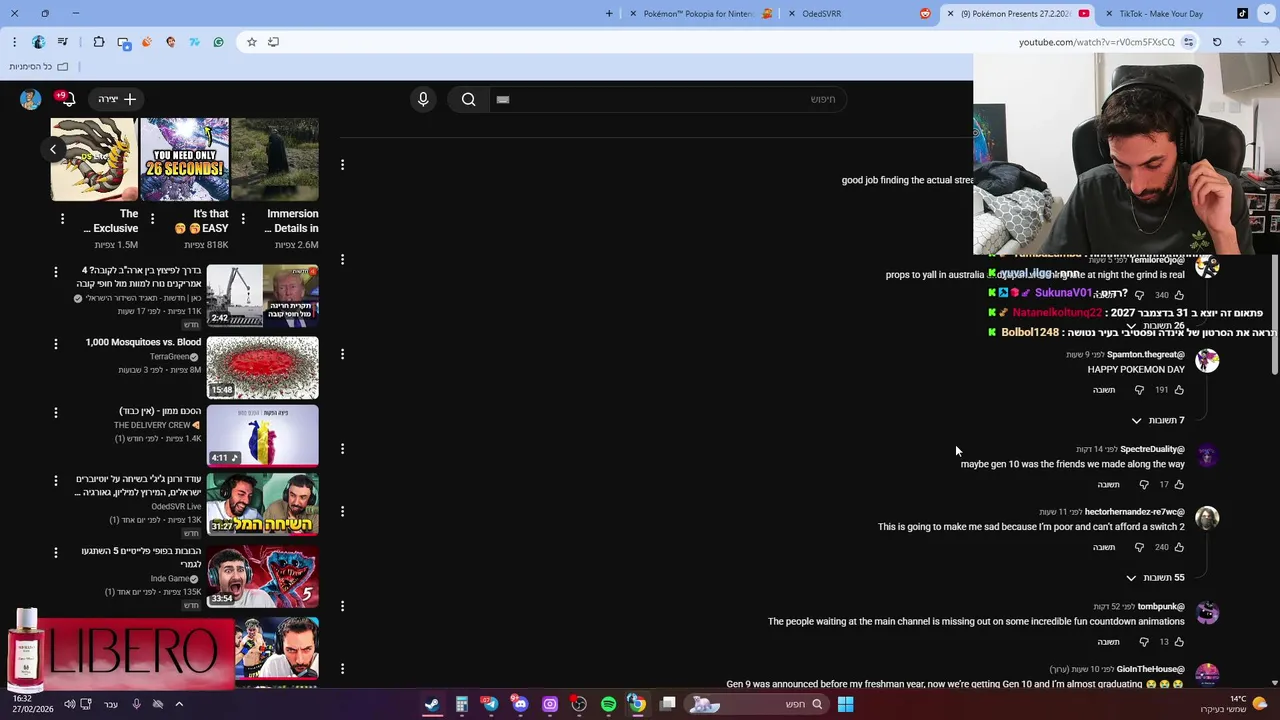Image resolution: width=1280 pixels, height=720 pixels.
Task: Open action menu beside SpectreDuality comment
Action: click(342, 448)
